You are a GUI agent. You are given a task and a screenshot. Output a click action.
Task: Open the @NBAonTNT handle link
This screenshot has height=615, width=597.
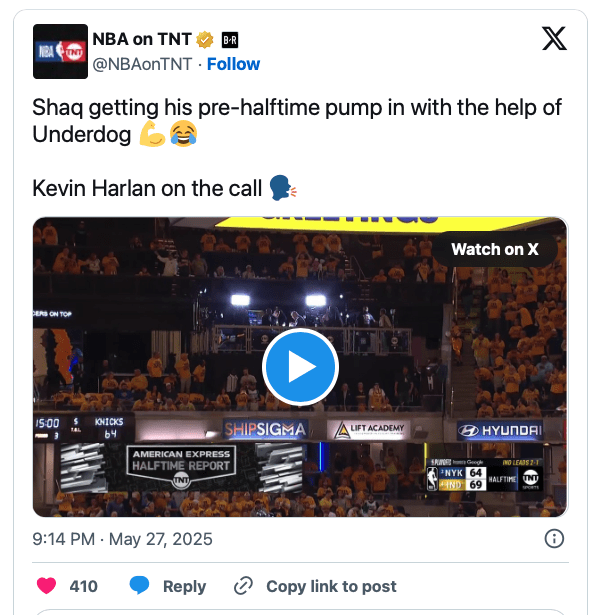(x=142, y=64)
